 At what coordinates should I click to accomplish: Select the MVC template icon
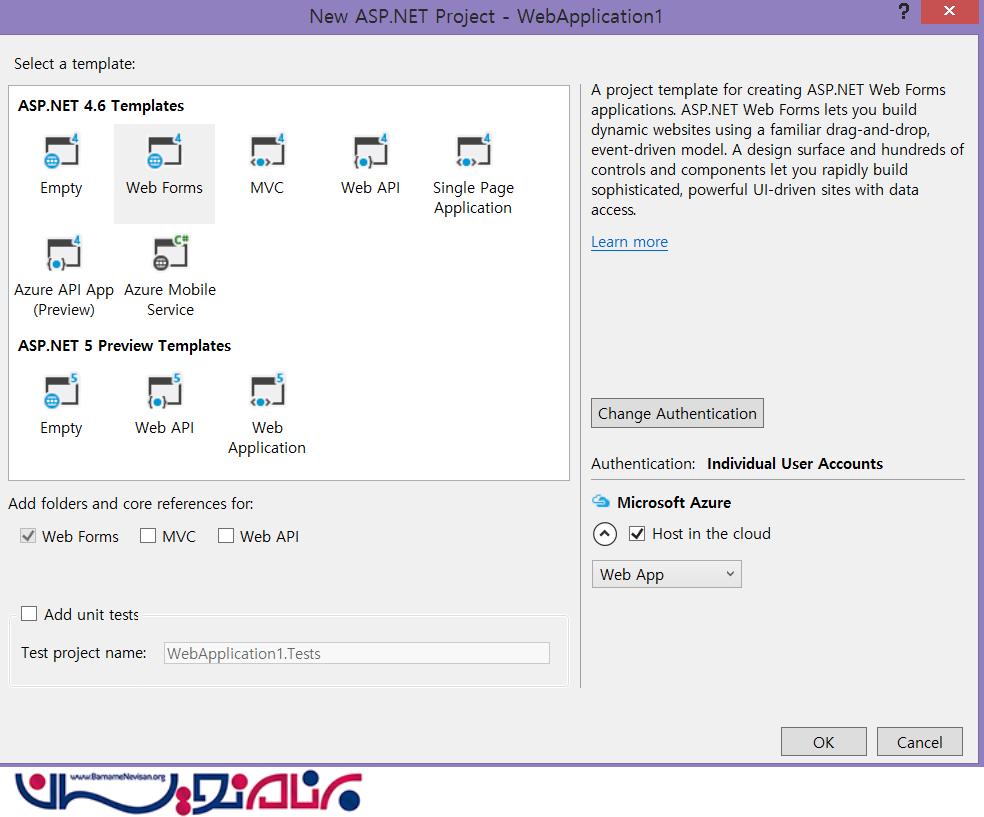[x=267, y=151]
